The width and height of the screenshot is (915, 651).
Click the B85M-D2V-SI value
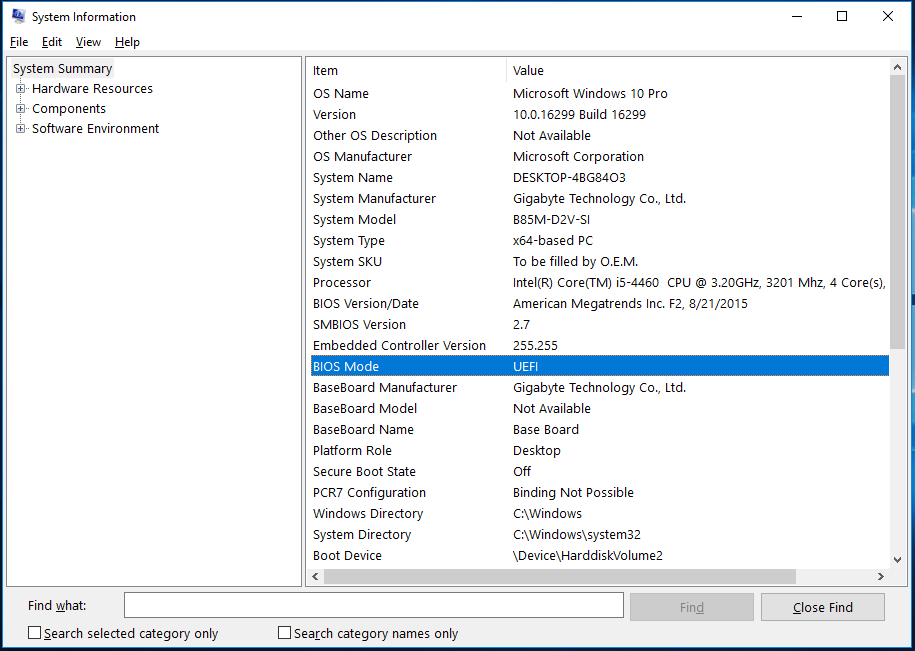[x=552, y=219]
